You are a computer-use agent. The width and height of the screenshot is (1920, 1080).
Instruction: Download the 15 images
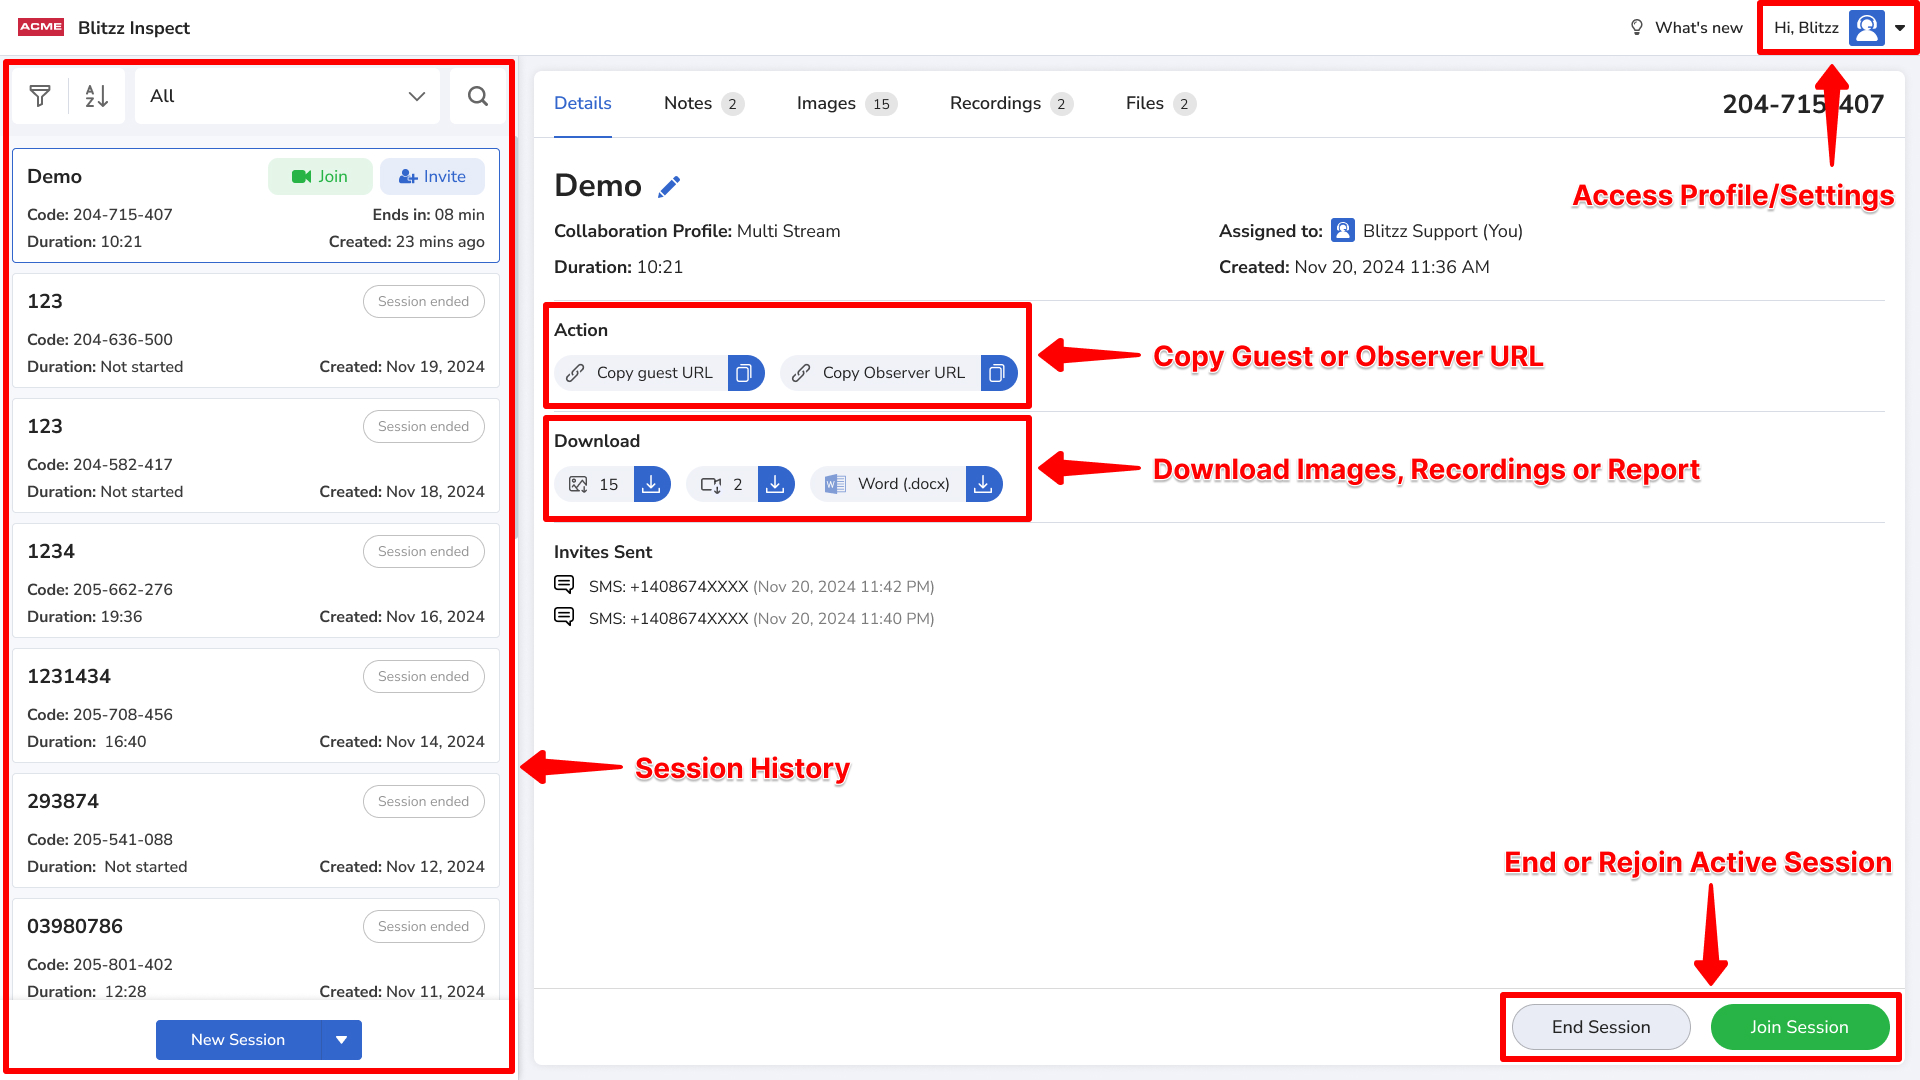(651, 484)
